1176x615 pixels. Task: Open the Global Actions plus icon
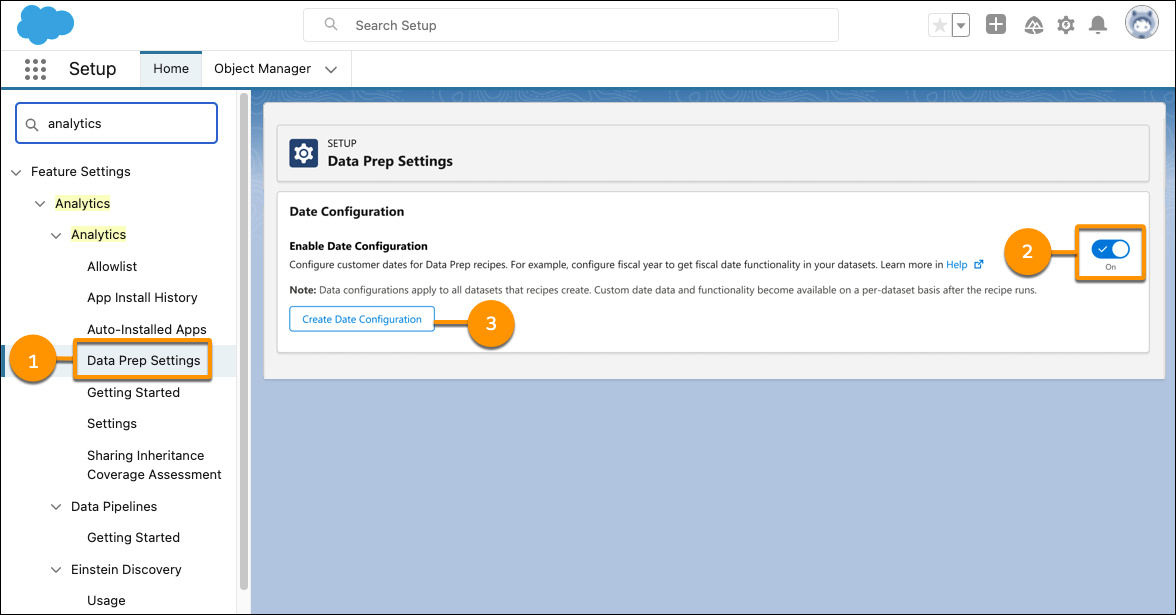(x=995, y=25)
